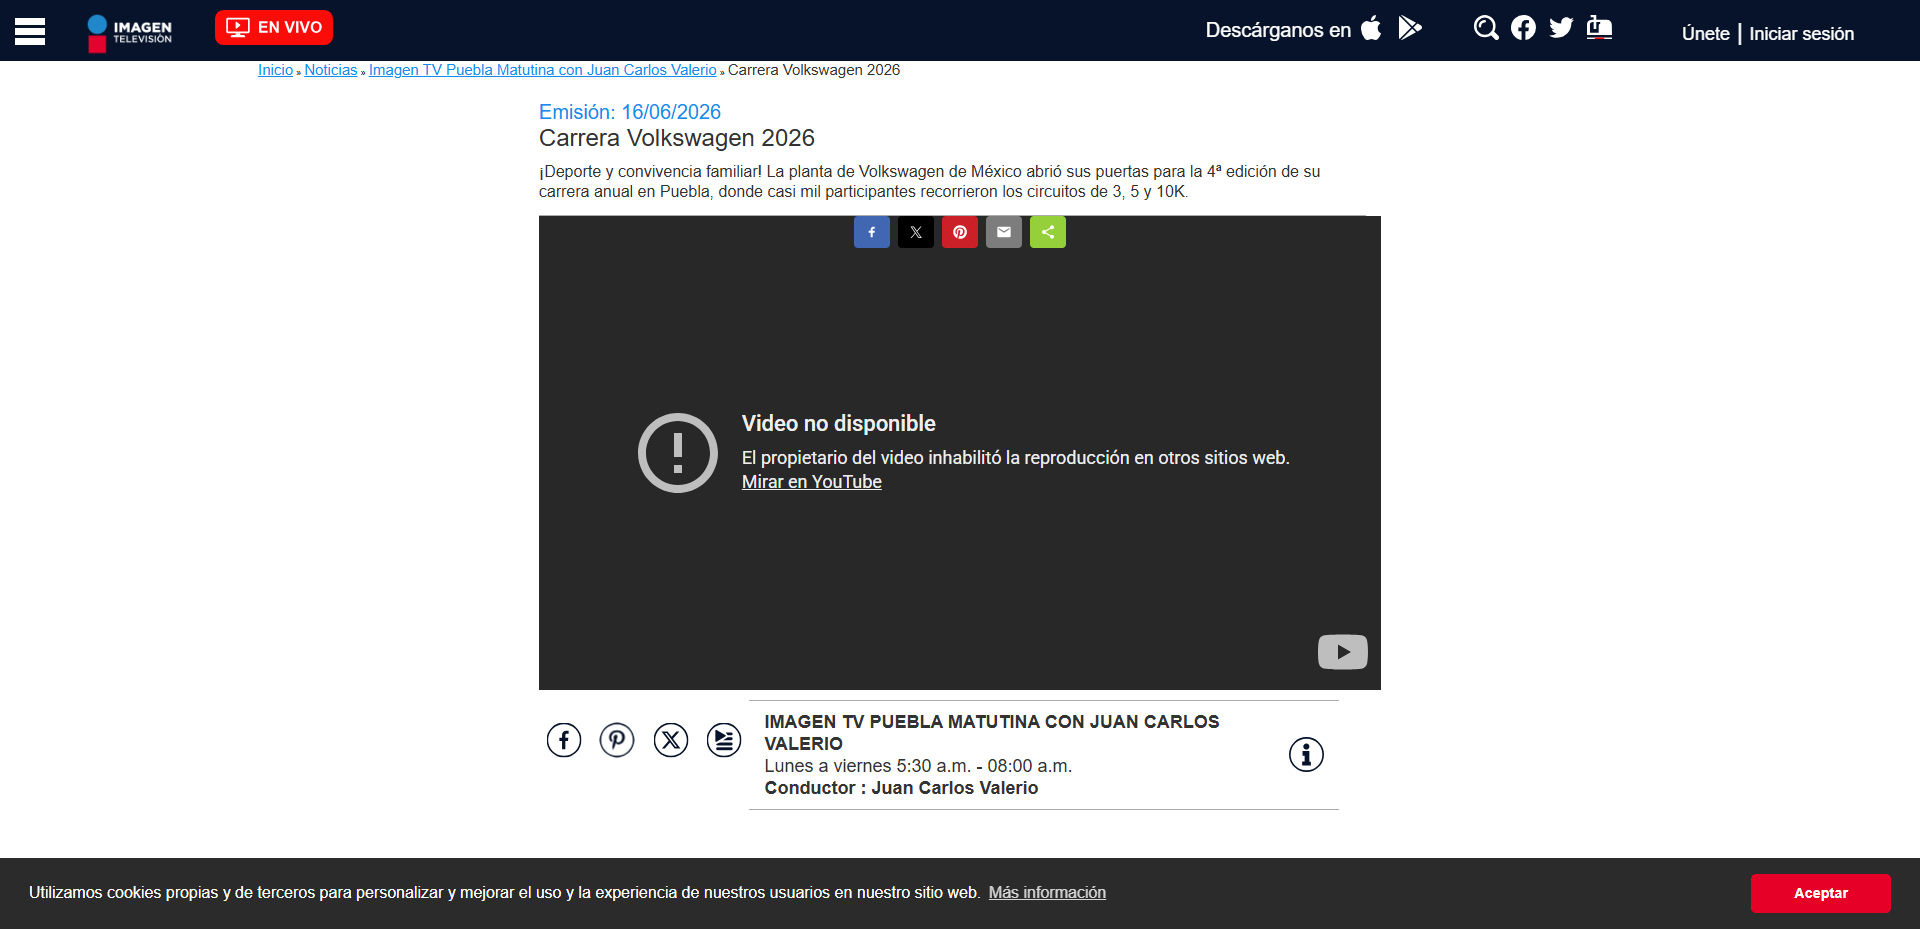Share on Pinterest circular outline icon
Image resolution: width=1920 pixels, height=929 pixels.
click(x=617, y=740)
